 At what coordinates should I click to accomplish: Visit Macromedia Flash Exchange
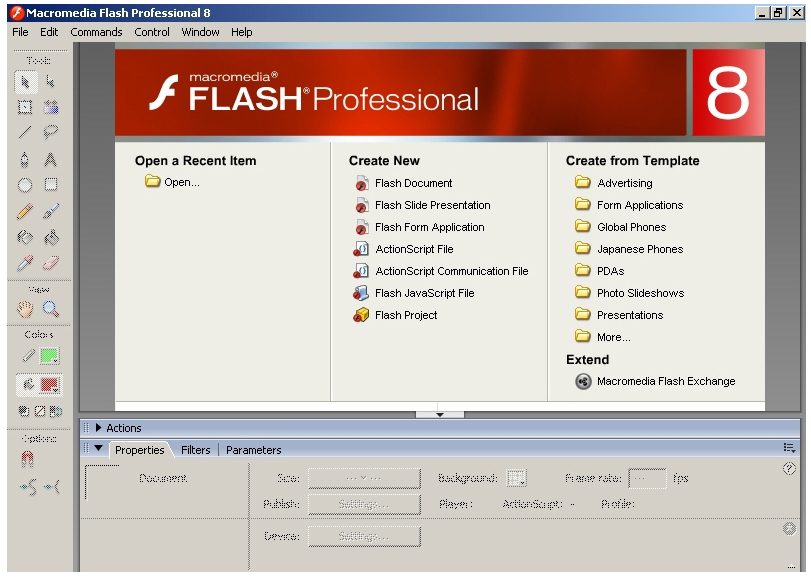tap(655, 382)
